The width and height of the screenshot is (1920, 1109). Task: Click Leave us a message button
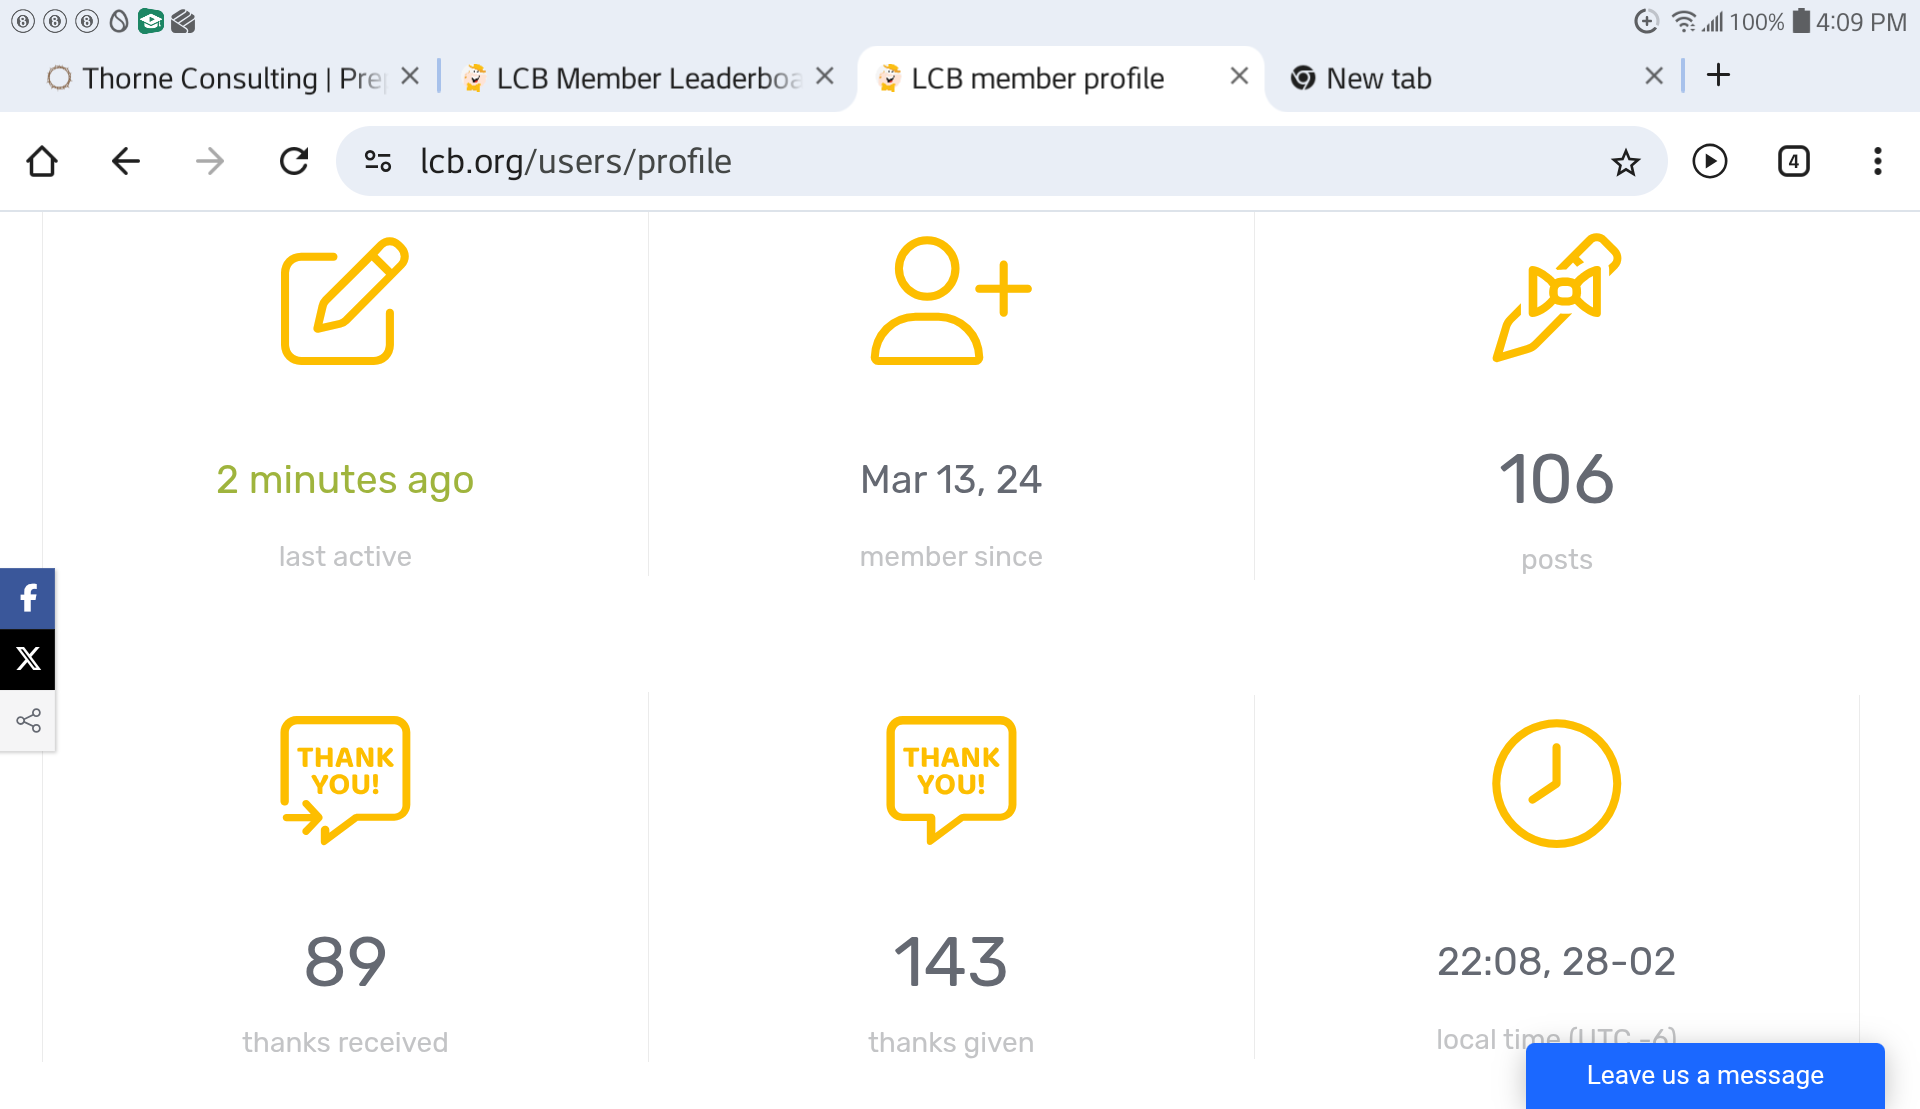(1704, 1075)
